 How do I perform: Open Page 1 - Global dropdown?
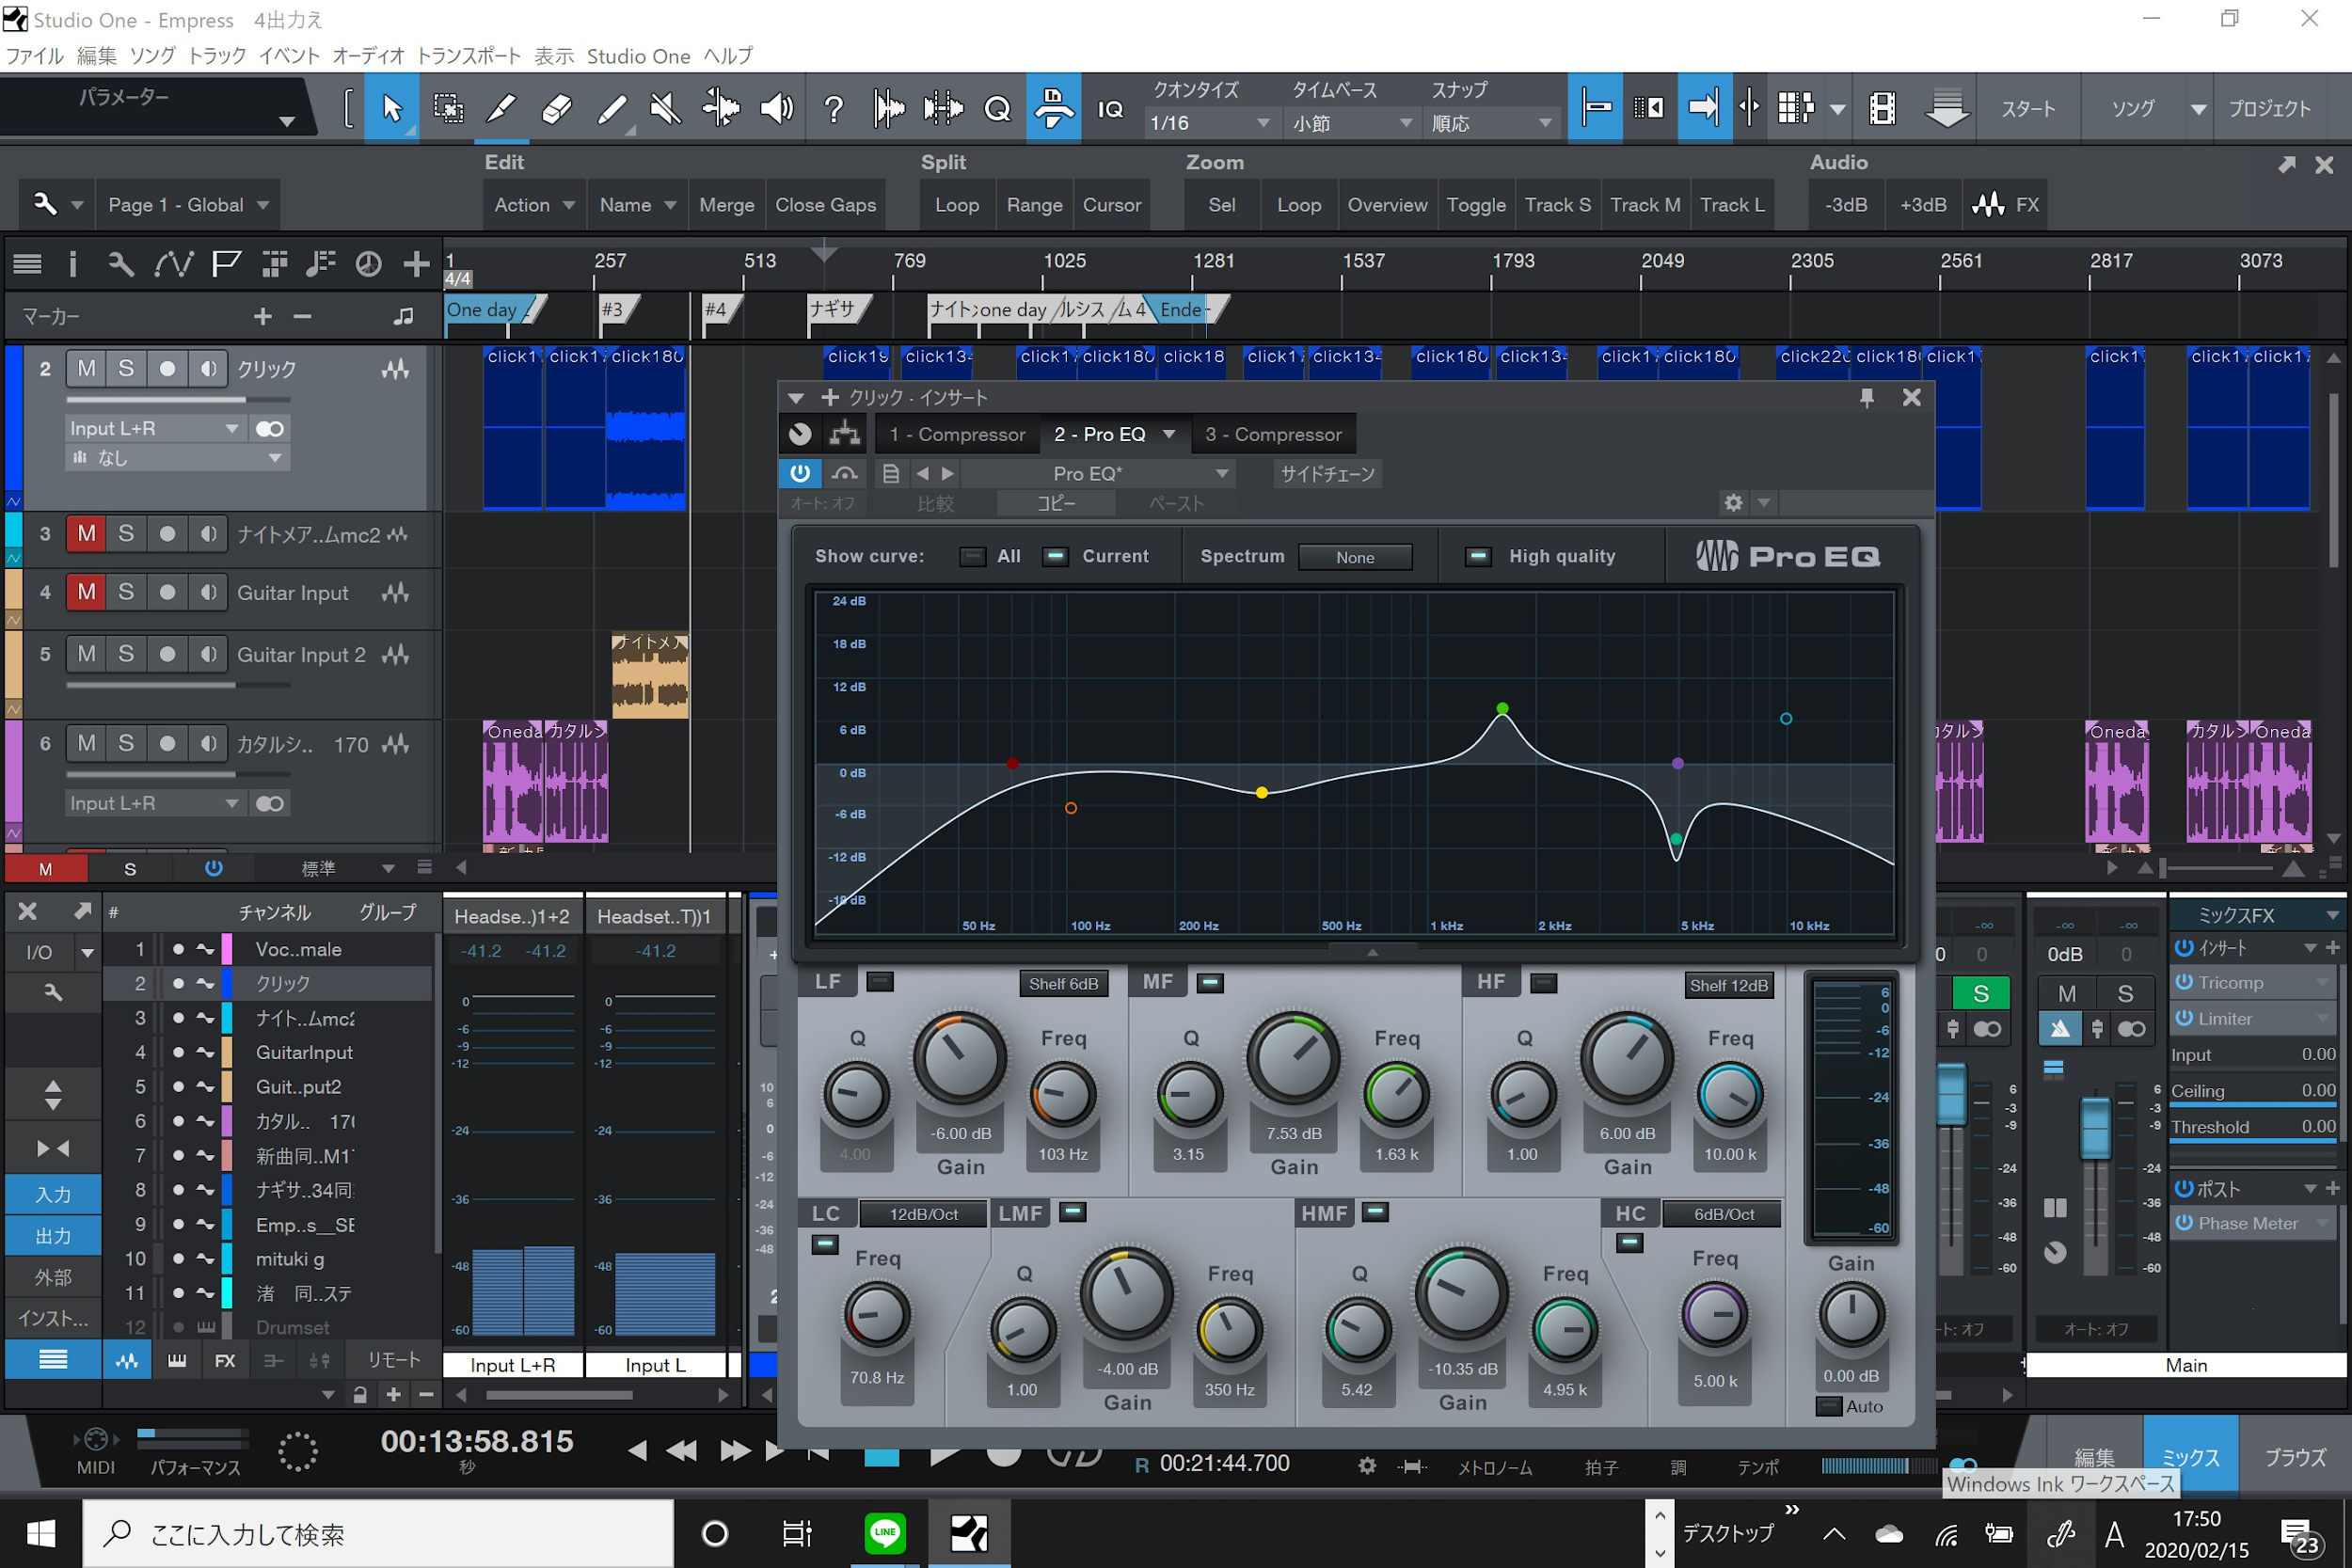[188, 205]
